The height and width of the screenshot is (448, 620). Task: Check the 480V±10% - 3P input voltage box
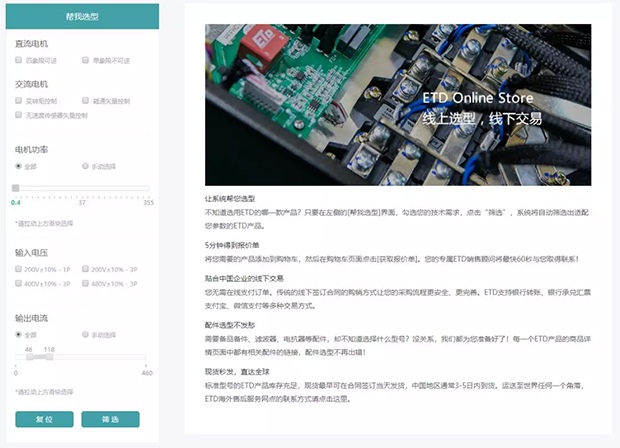(x=85, y=283)
